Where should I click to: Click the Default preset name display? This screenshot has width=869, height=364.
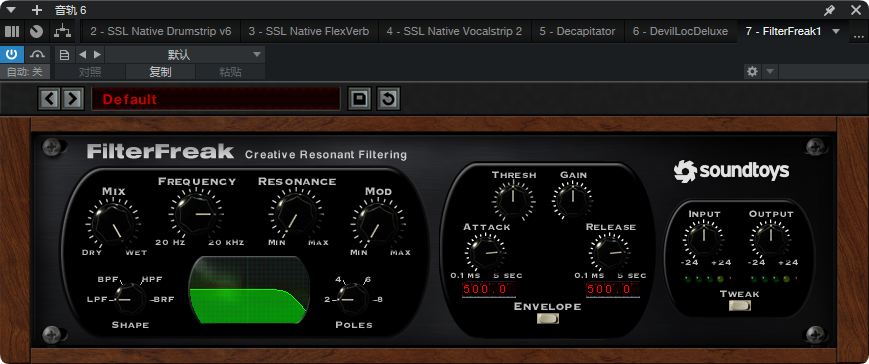coord(216,99)
